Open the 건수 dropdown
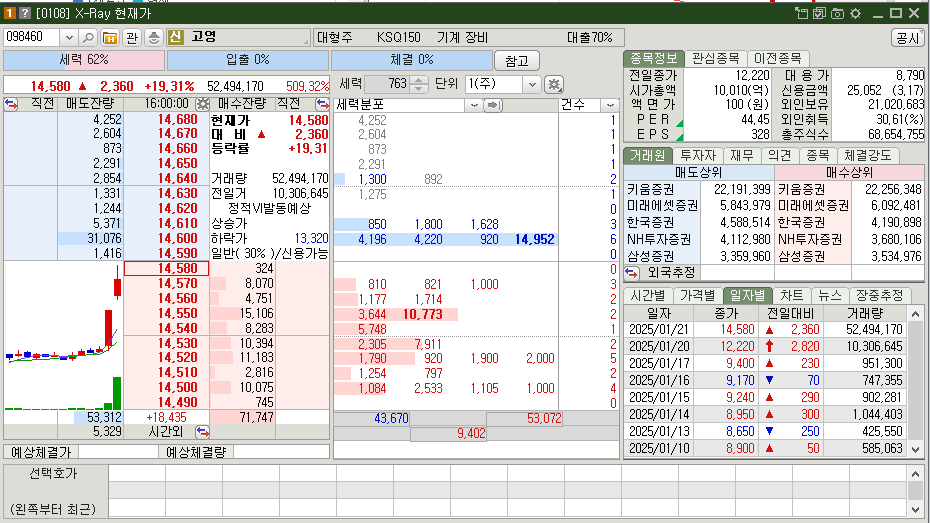 [610, 105]
